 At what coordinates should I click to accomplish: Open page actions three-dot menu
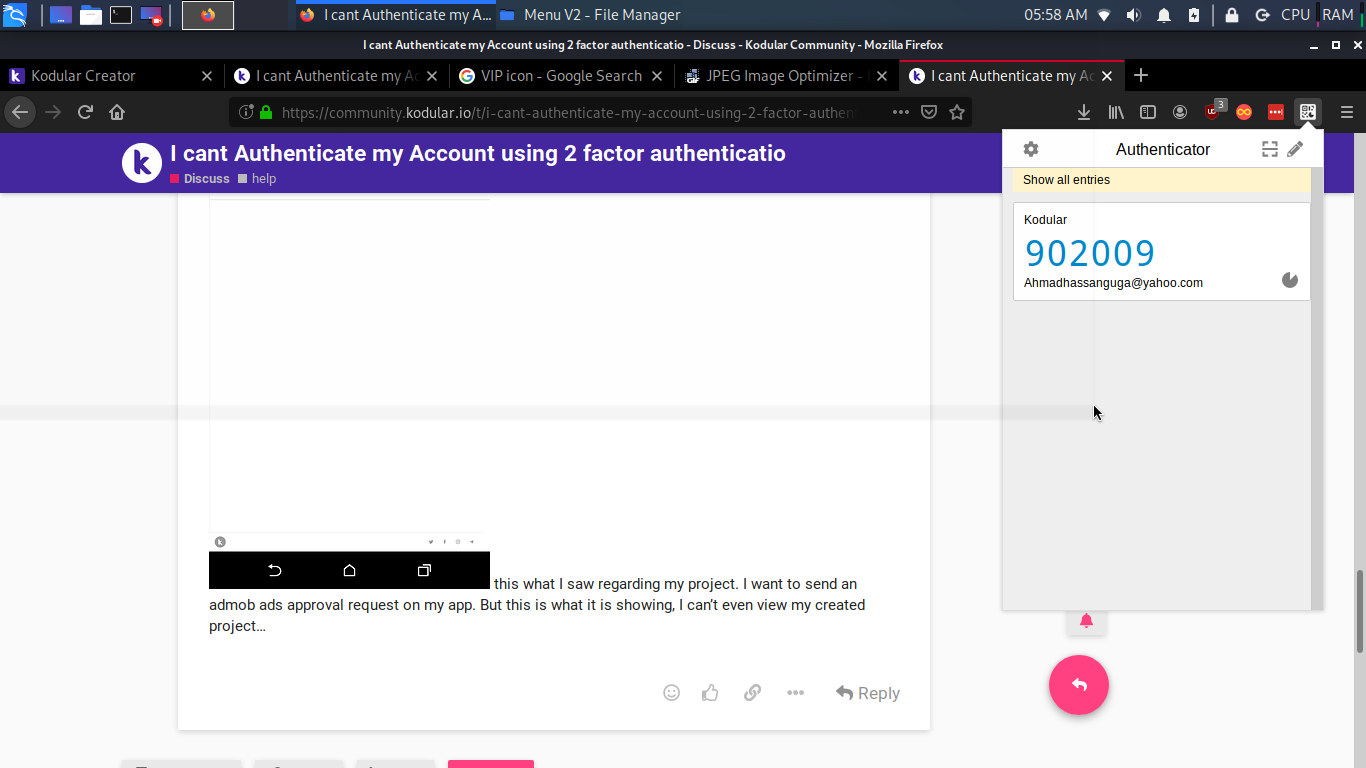[901, 112]
